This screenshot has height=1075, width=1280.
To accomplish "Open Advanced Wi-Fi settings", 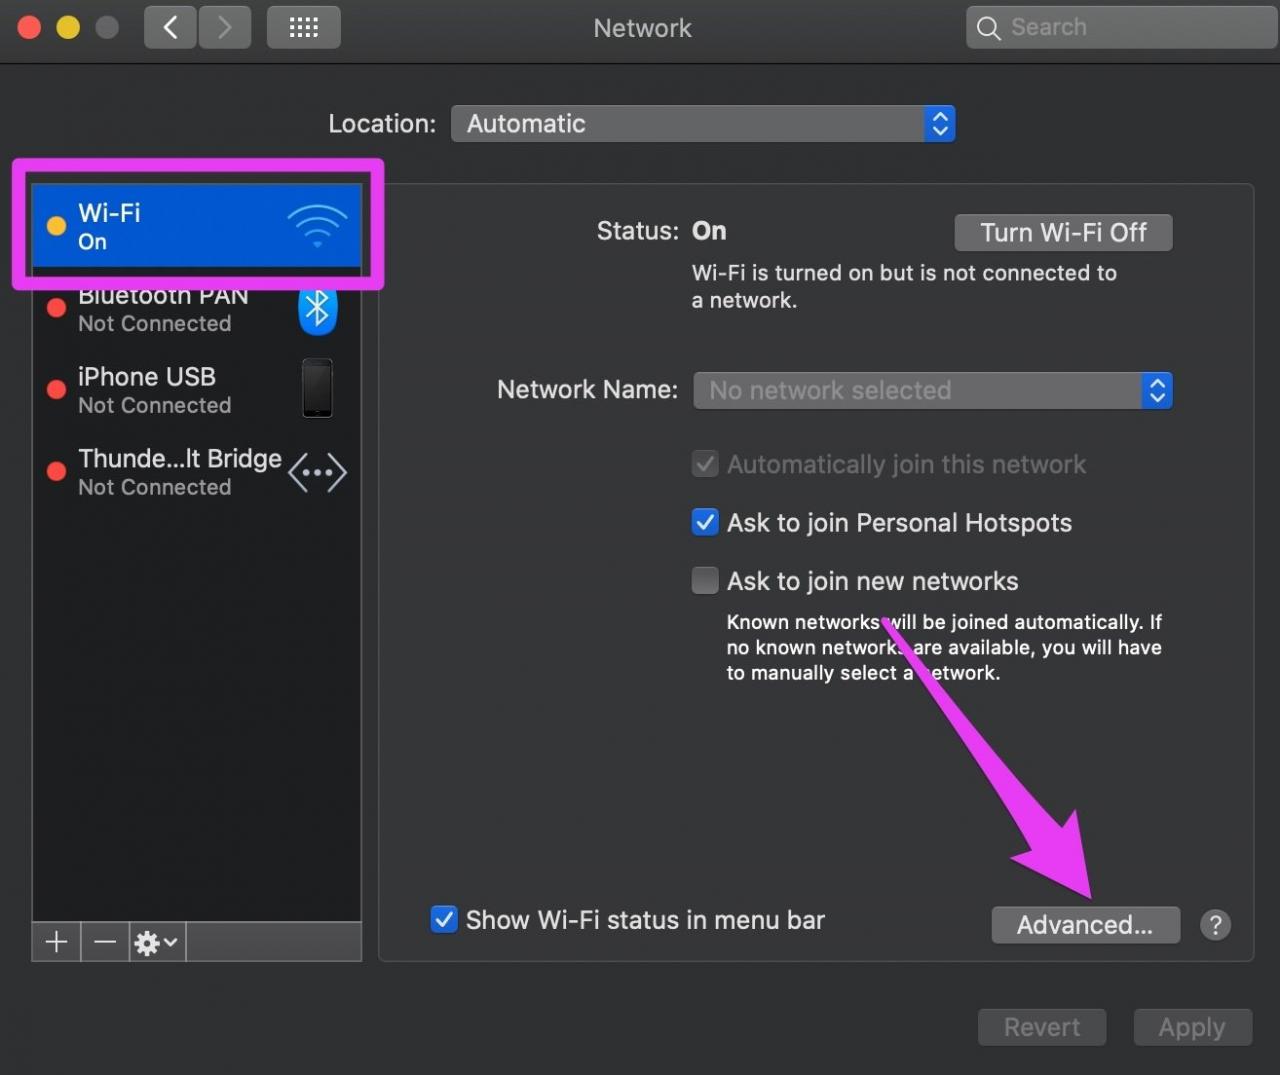I will point(1085,925).
